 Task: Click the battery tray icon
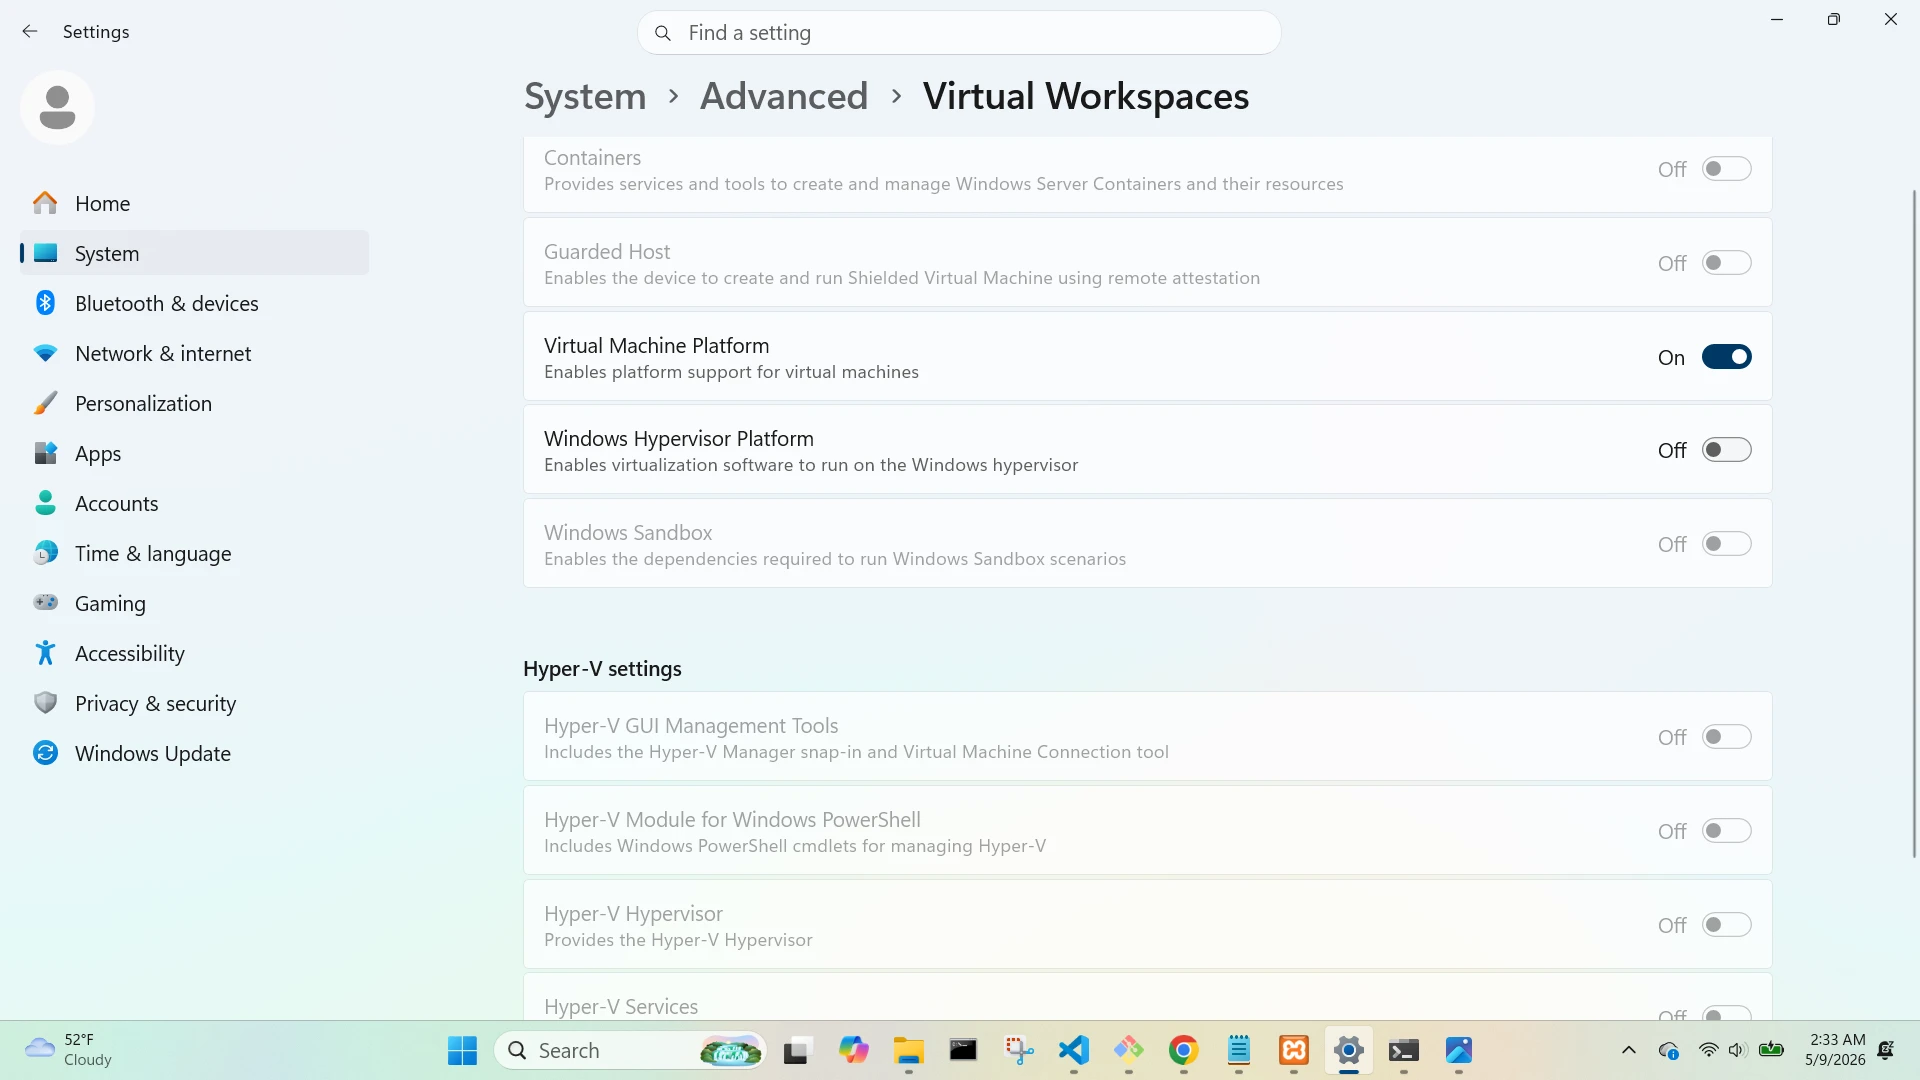click(1771, 1050)
